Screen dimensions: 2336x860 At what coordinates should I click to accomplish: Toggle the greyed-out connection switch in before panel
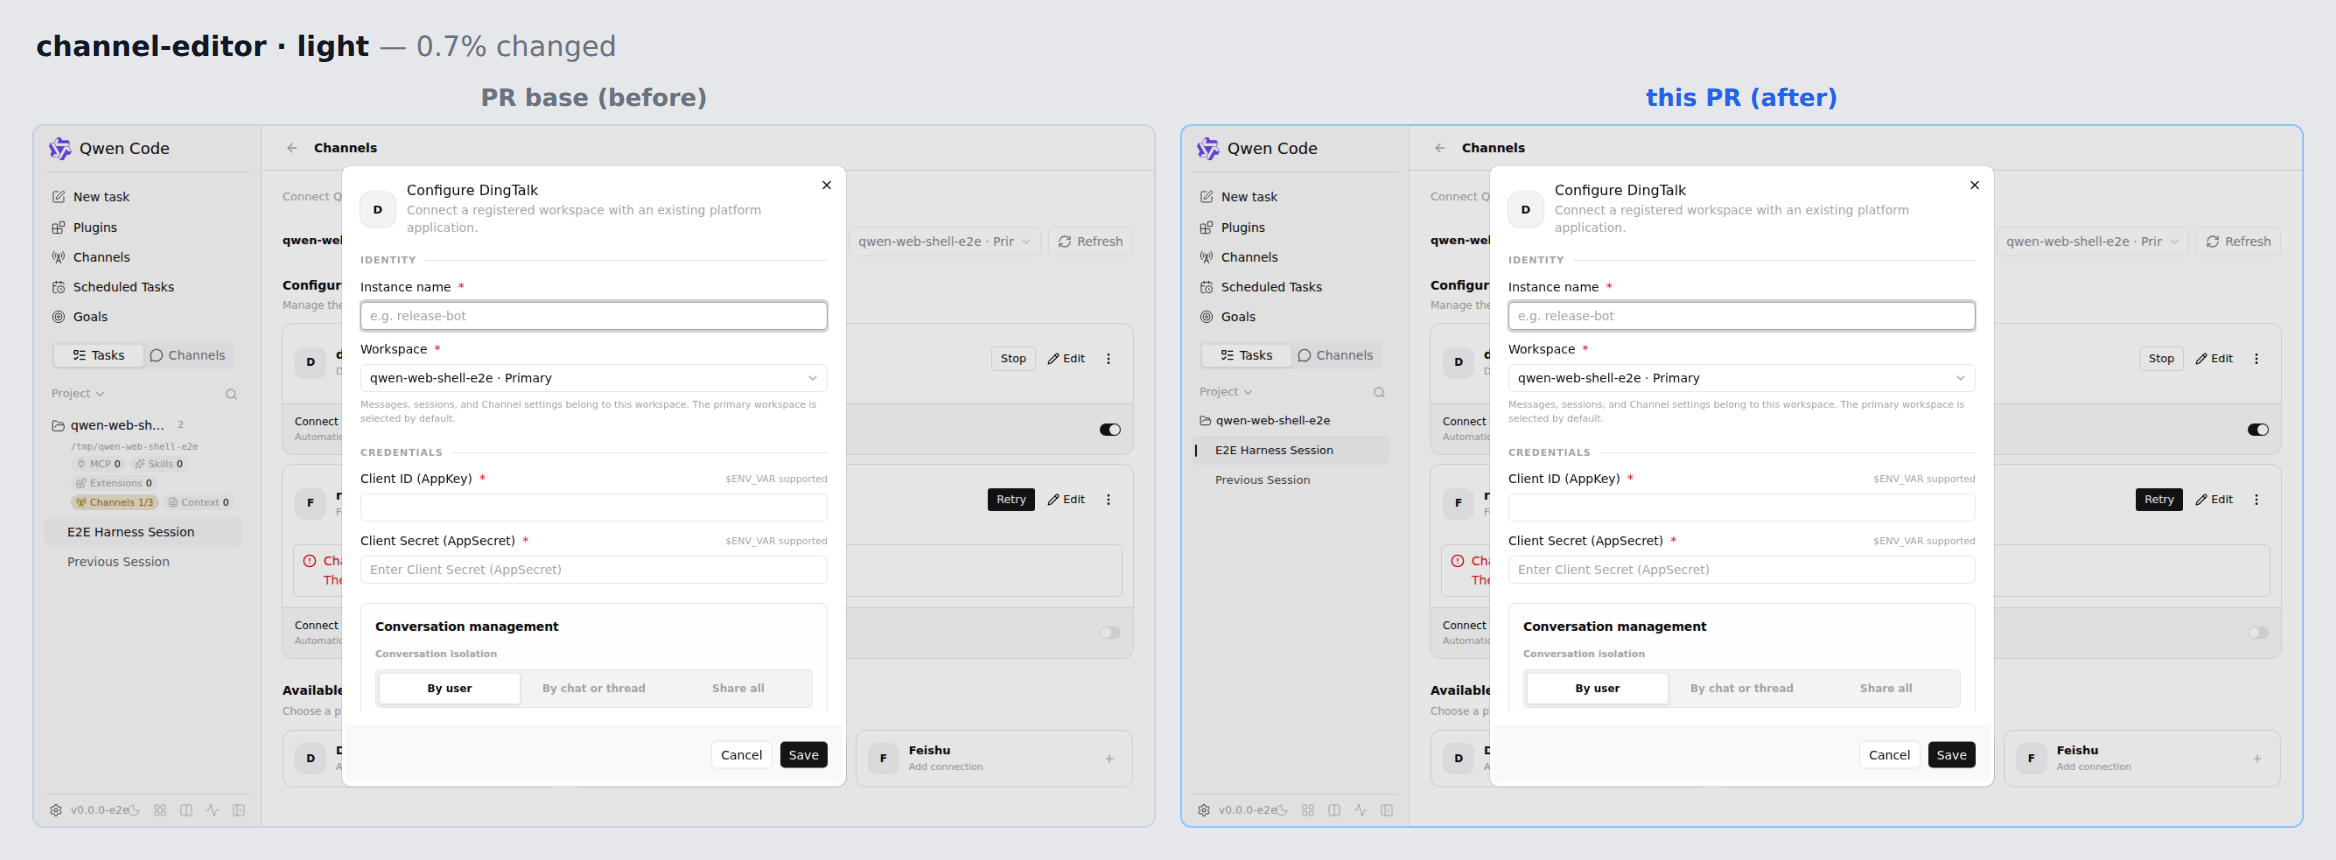tap(1110, 633)
